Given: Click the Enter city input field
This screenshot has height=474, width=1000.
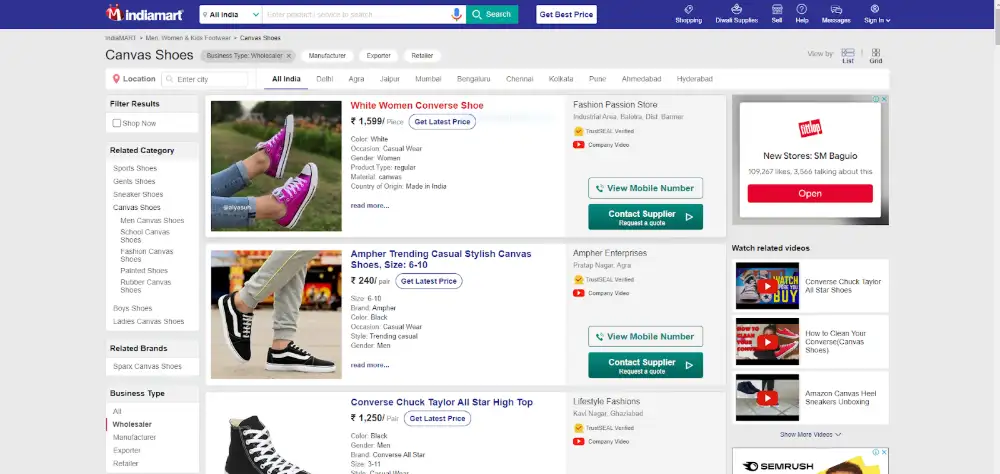Looking at the screenshot, I should click(205, 79).
